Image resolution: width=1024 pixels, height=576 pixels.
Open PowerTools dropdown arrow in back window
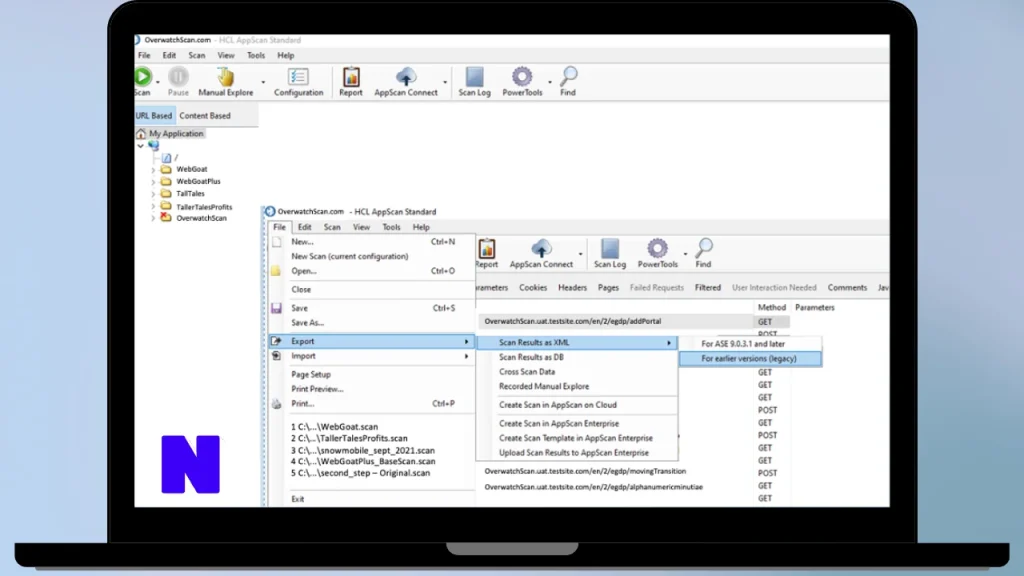[550, 82]
